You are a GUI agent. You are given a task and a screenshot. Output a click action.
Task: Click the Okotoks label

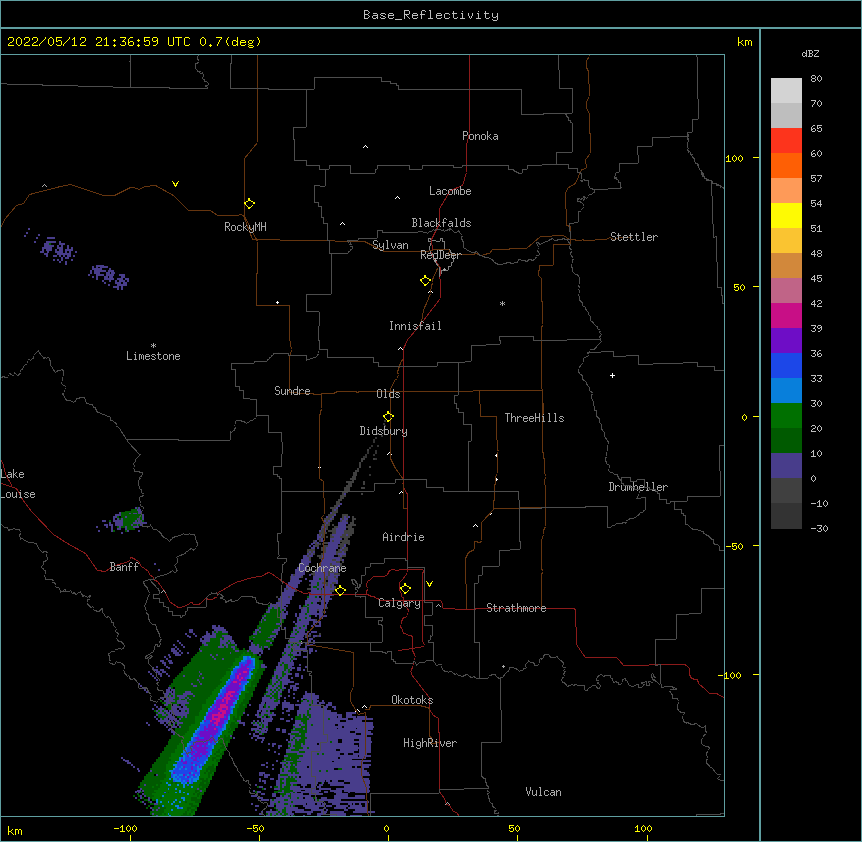pyautogui.click(x=412, y=700)
